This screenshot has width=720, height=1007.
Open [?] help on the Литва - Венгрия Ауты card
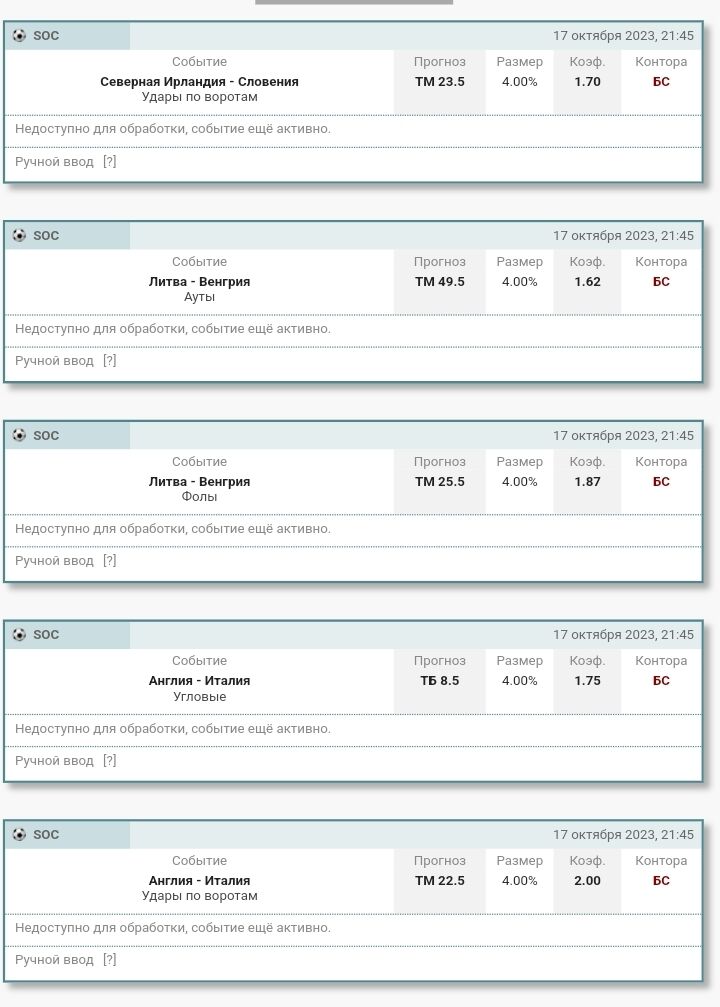click(110, 361)
